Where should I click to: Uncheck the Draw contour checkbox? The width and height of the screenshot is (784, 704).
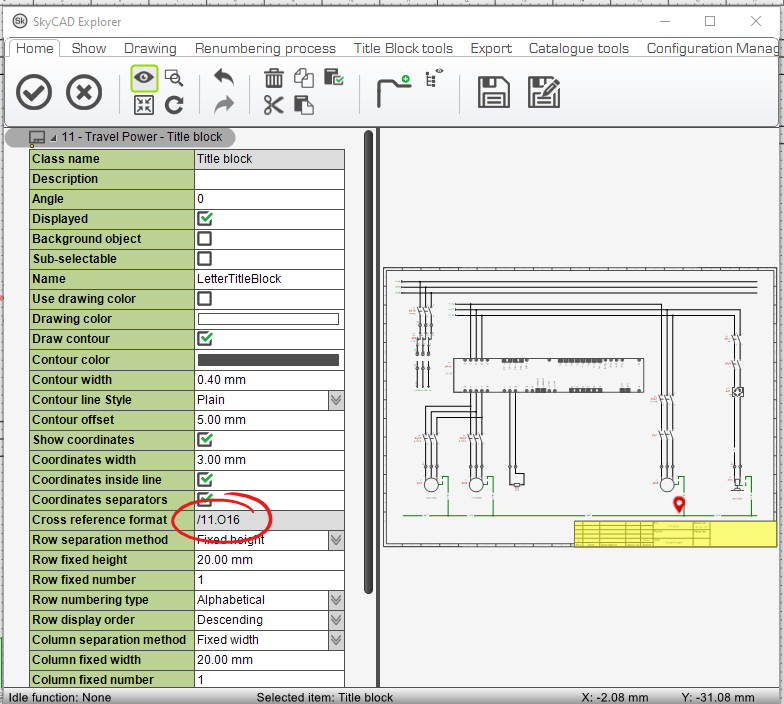coord(204,339)
